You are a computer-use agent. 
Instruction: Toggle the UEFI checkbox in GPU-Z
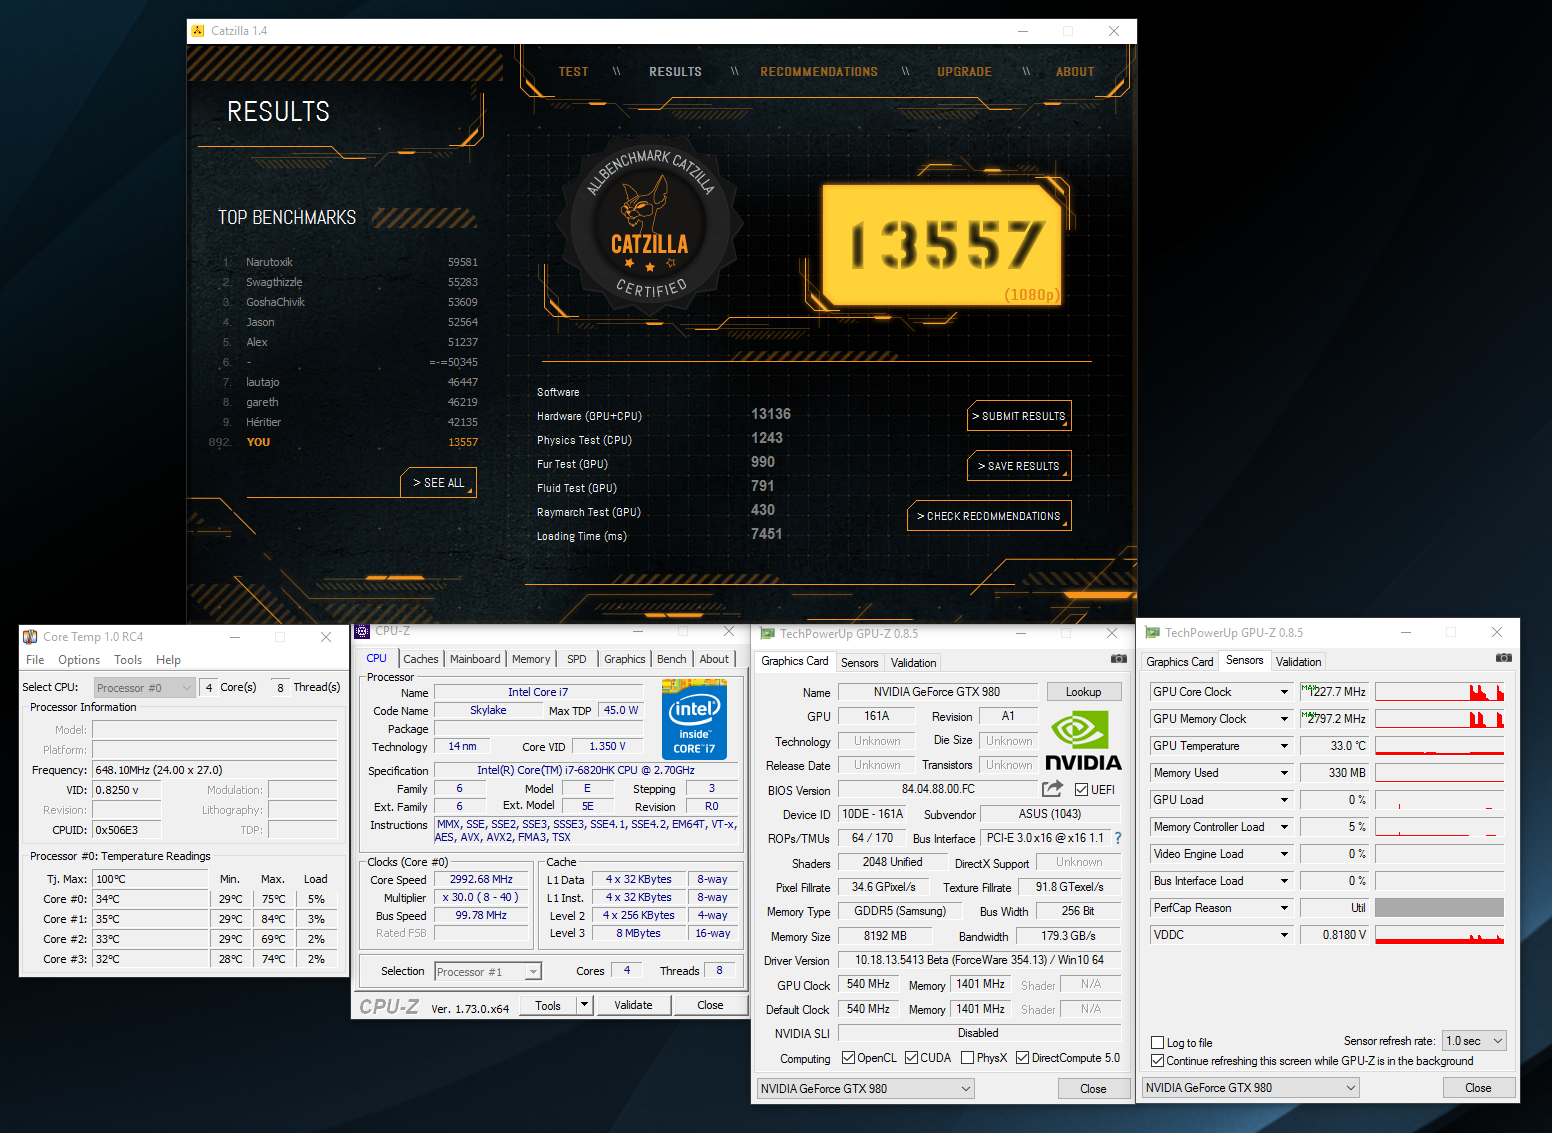click(1081, 790)
